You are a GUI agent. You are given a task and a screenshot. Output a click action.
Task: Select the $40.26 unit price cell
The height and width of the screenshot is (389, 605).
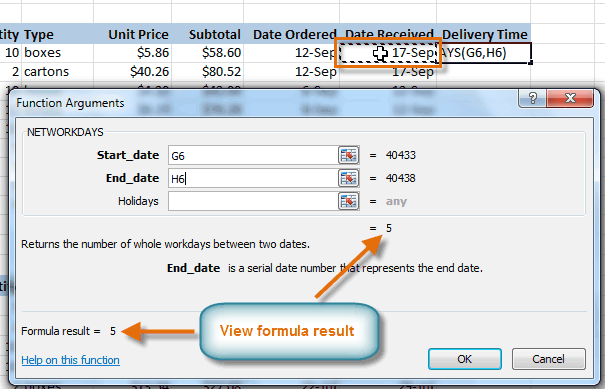pyautogui.click(x=132, y=71)
